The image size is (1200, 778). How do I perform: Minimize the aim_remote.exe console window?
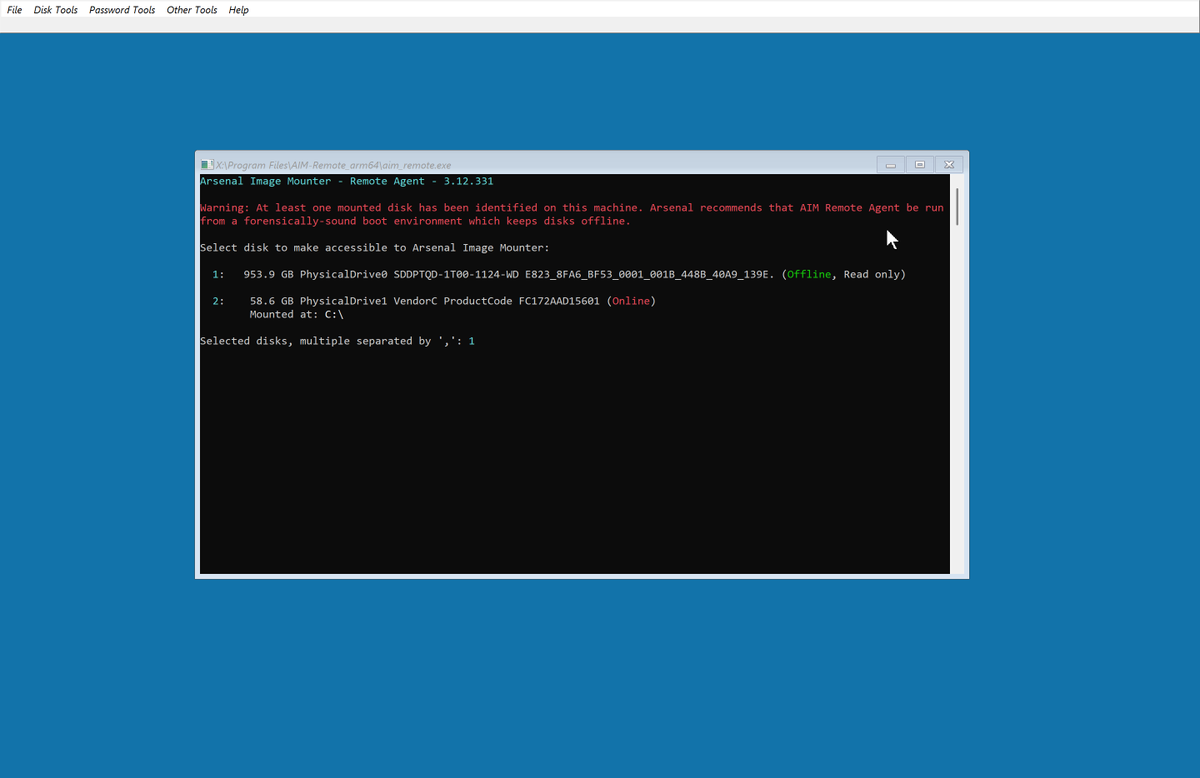tap(890, 165)
